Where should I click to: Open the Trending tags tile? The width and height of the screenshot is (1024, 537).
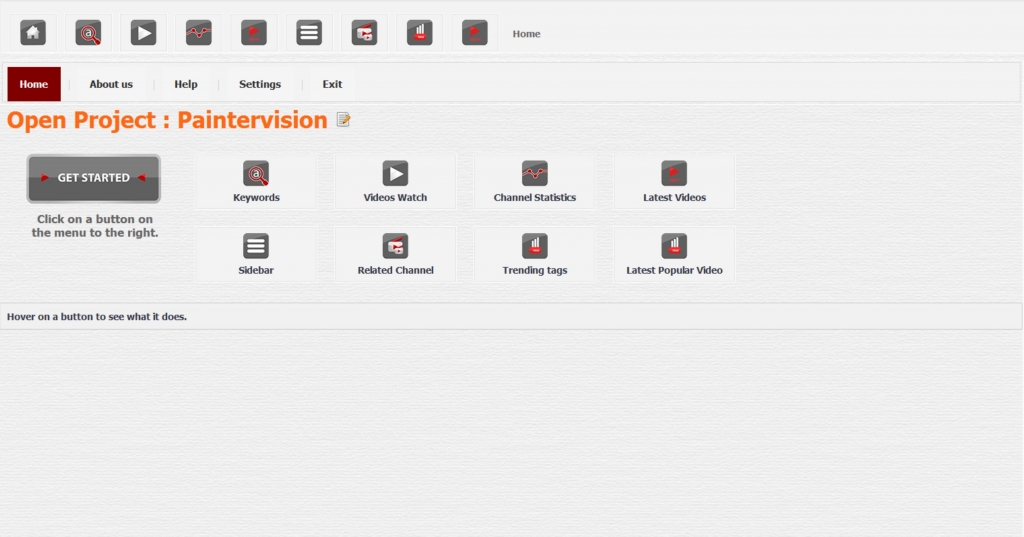[535, 255]
